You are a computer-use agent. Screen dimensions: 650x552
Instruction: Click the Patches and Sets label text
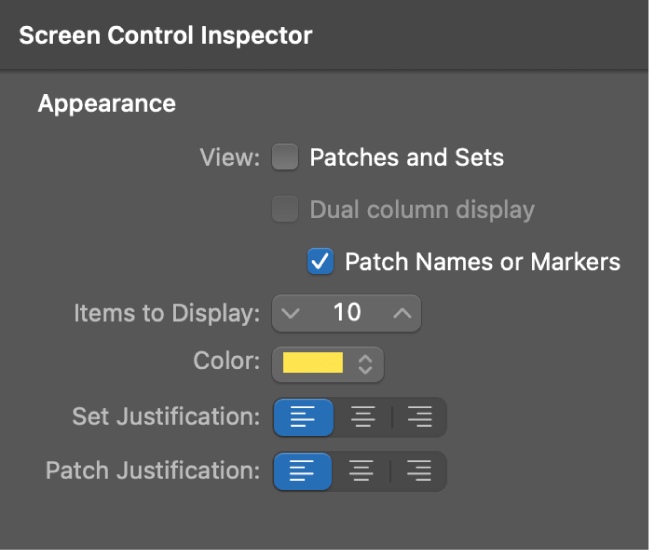pos(407,157)
